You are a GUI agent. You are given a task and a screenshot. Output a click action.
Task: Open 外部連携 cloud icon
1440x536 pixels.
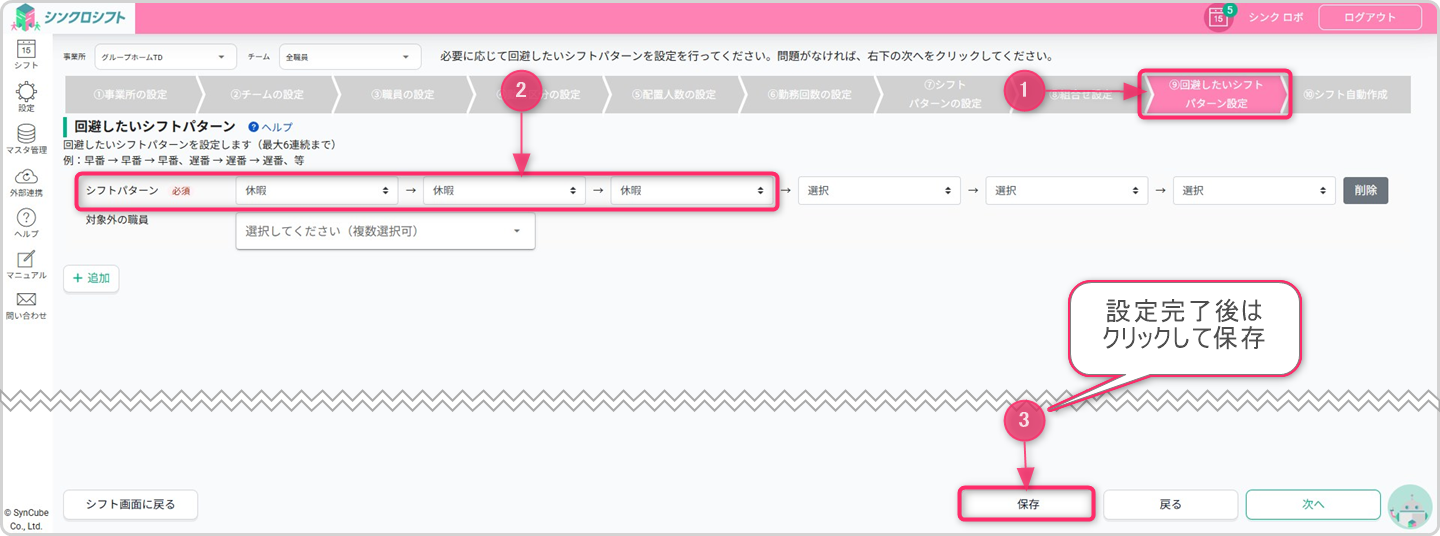[26, 177]
